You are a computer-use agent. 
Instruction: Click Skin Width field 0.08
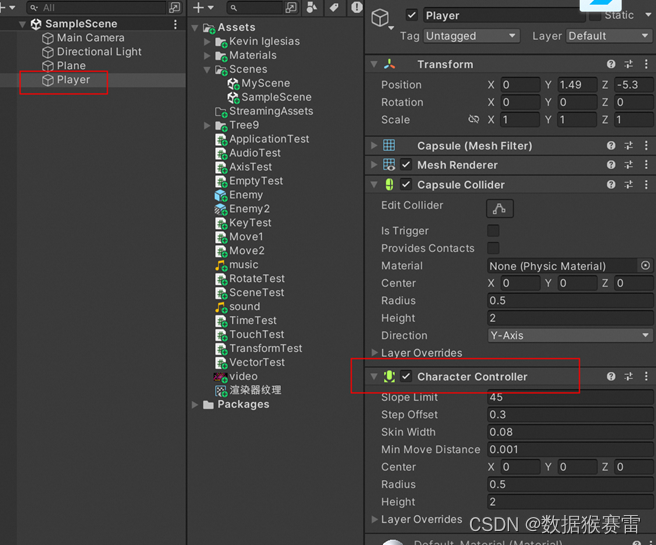570,432
